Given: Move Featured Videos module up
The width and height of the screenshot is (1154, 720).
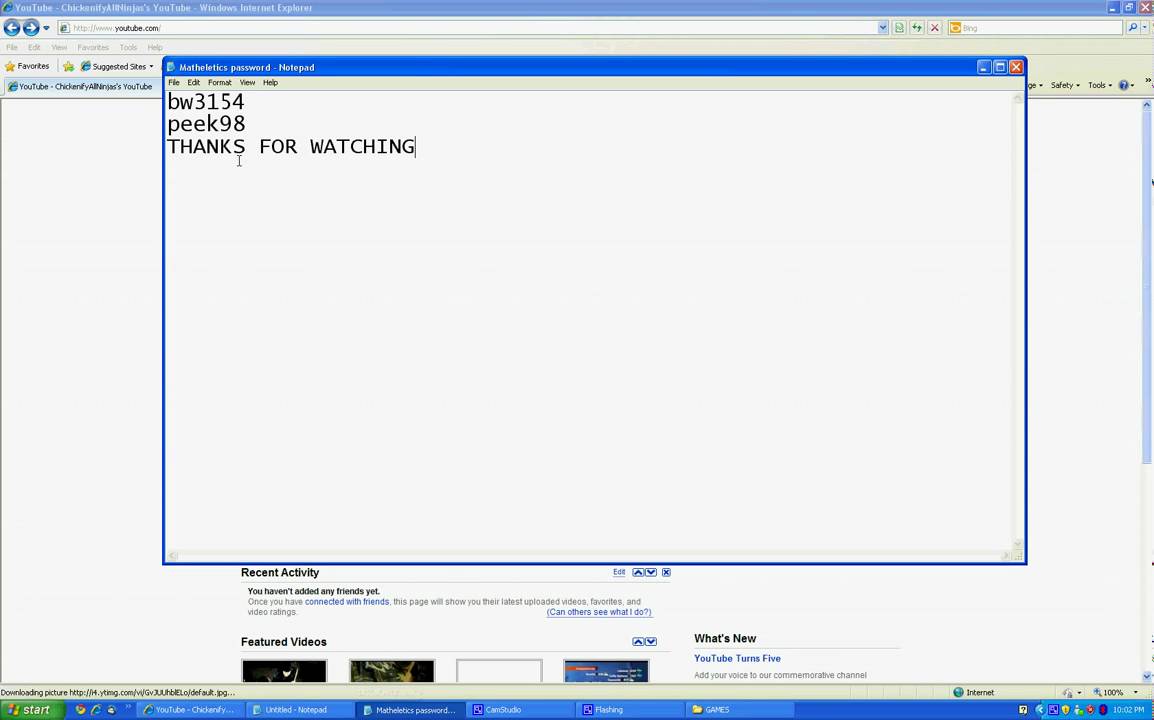Looking at the screenshot, I should [638, 641].
